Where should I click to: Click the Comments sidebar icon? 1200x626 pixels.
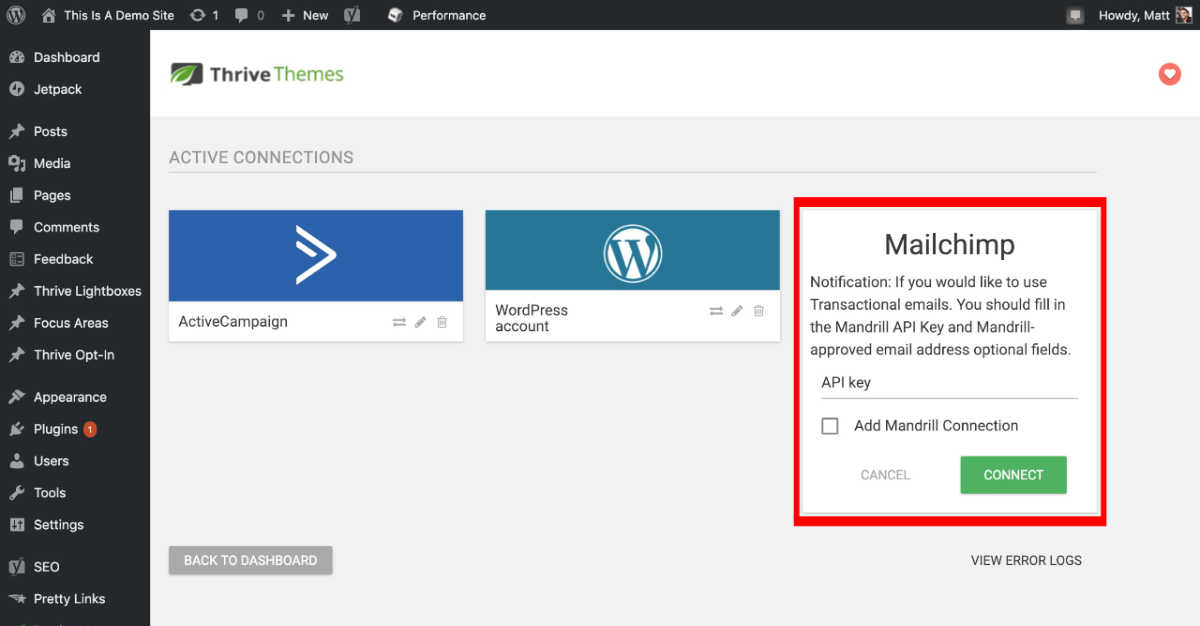tap(16, 227)
